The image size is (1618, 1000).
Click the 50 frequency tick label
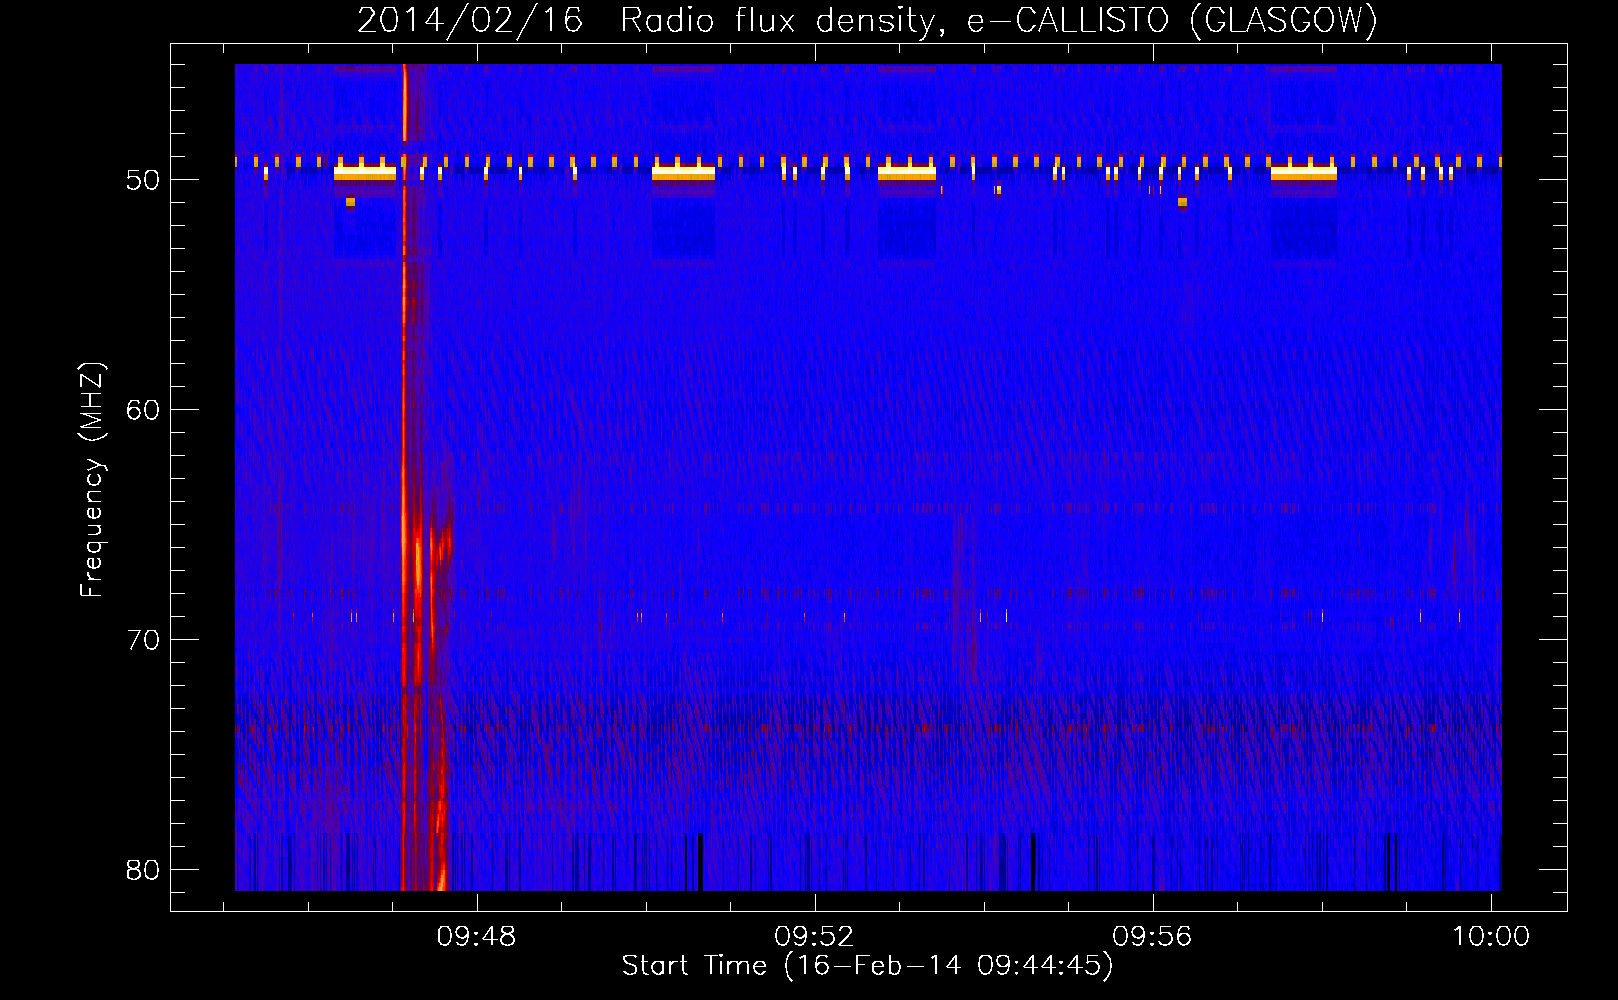coord(143,180)
